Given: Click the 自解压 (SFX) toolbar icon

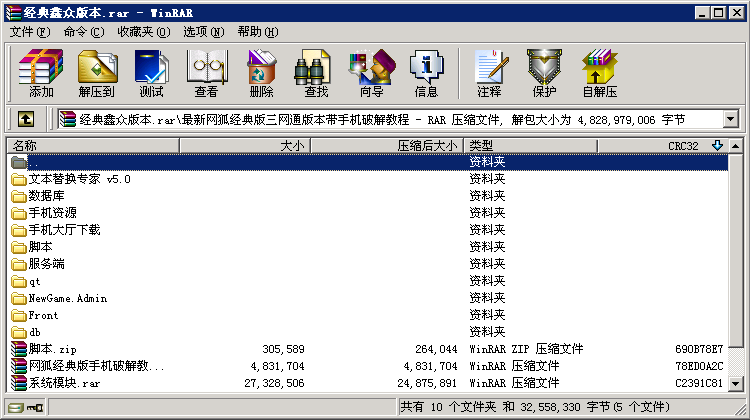Looking at the screenshot, I should (x=600, y=73).
